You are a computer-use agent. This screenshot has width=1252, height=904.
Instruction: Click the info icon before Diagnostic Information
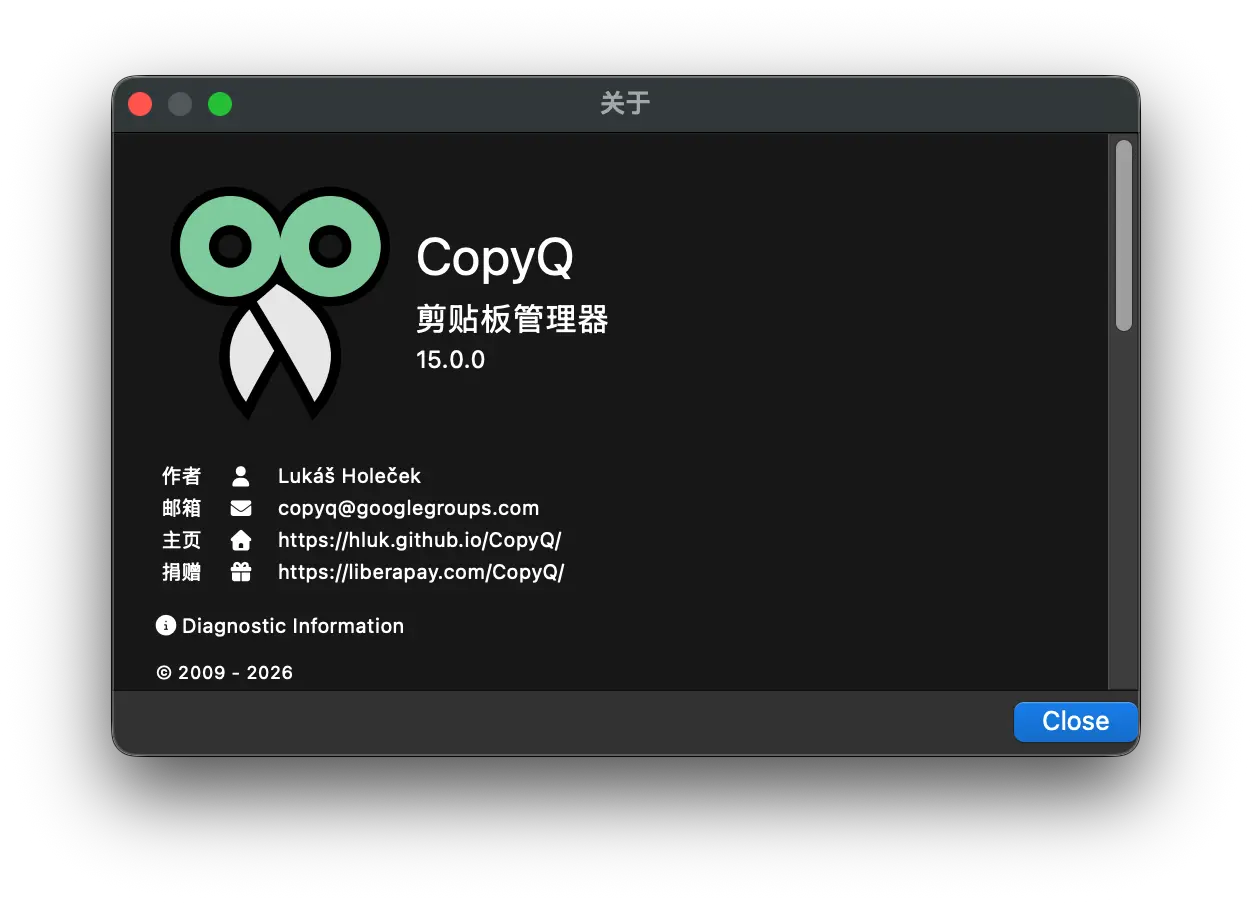pyautogui.click(x=166, y=626)
